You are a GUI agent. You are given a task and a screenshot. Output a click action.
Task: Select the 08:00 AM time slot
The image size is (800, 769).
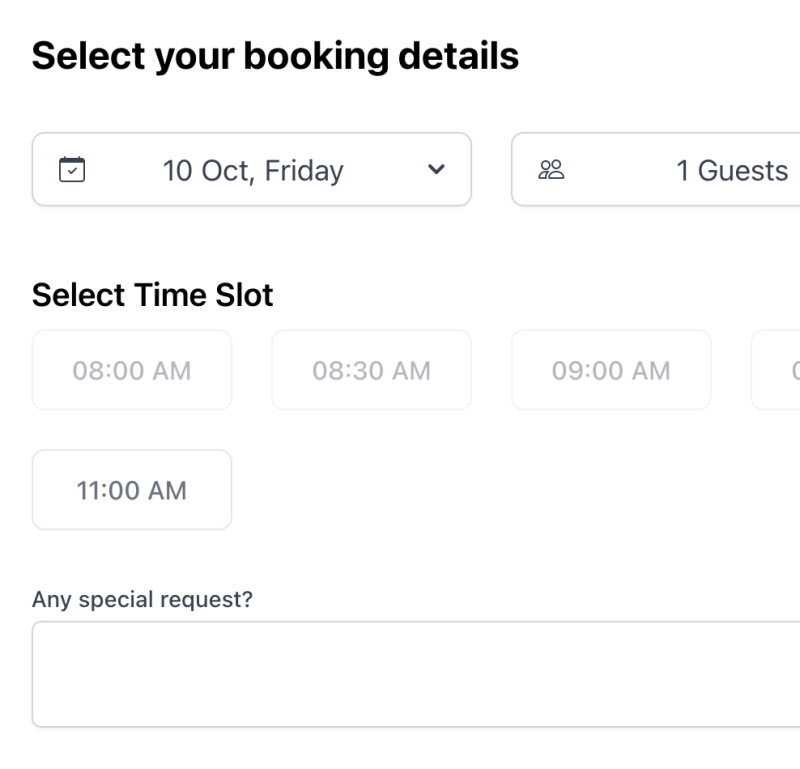pyautogui.click(x=132, y=371)
